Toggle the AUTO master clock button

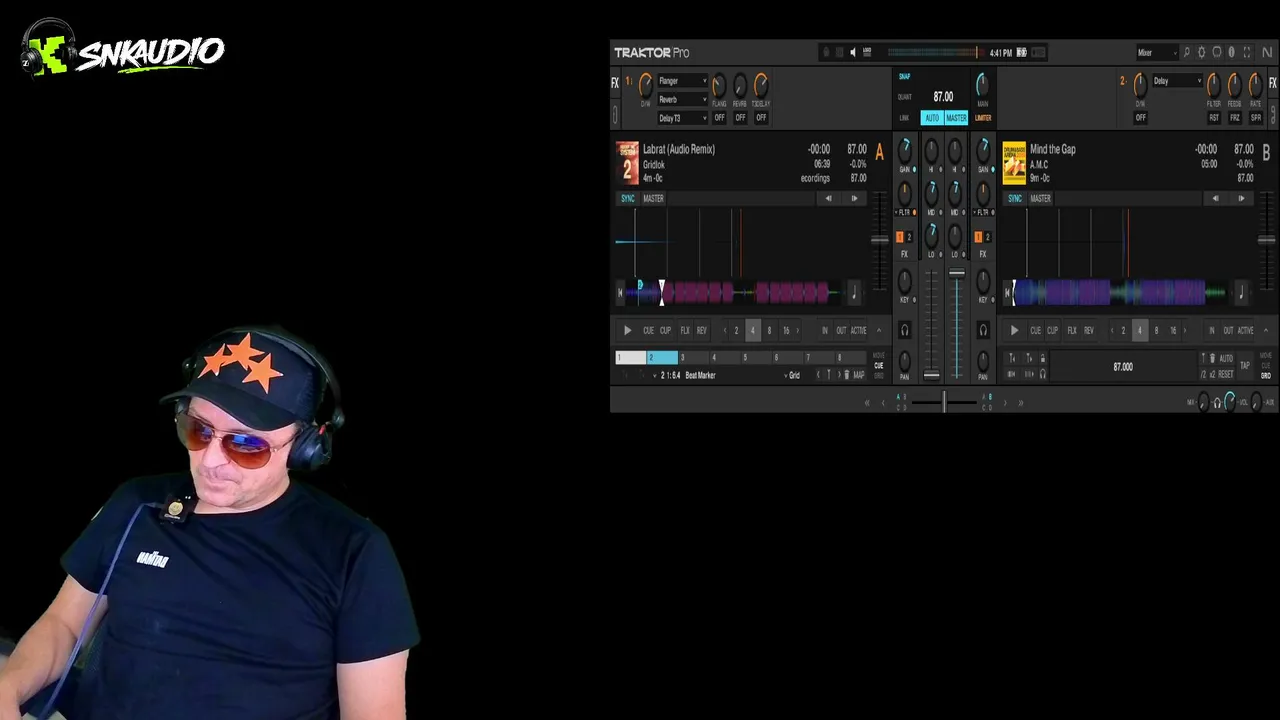point(932,118)
